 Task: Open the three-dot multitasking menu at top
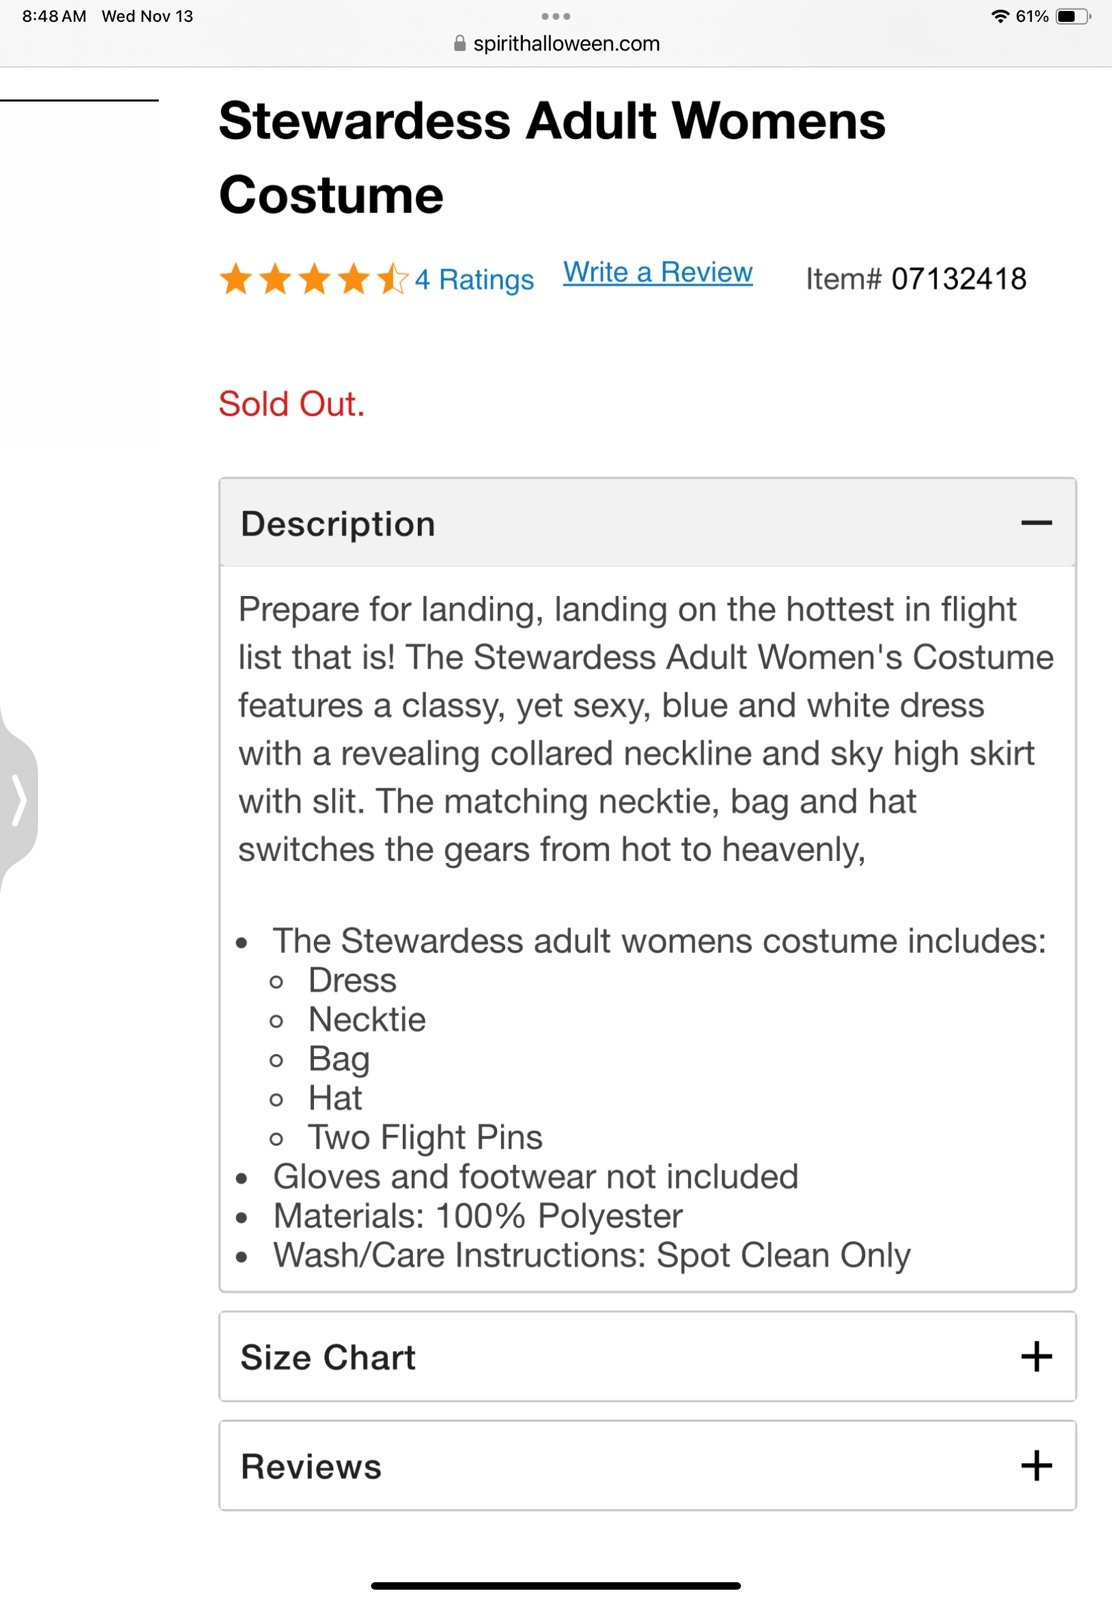coord(556,16)
